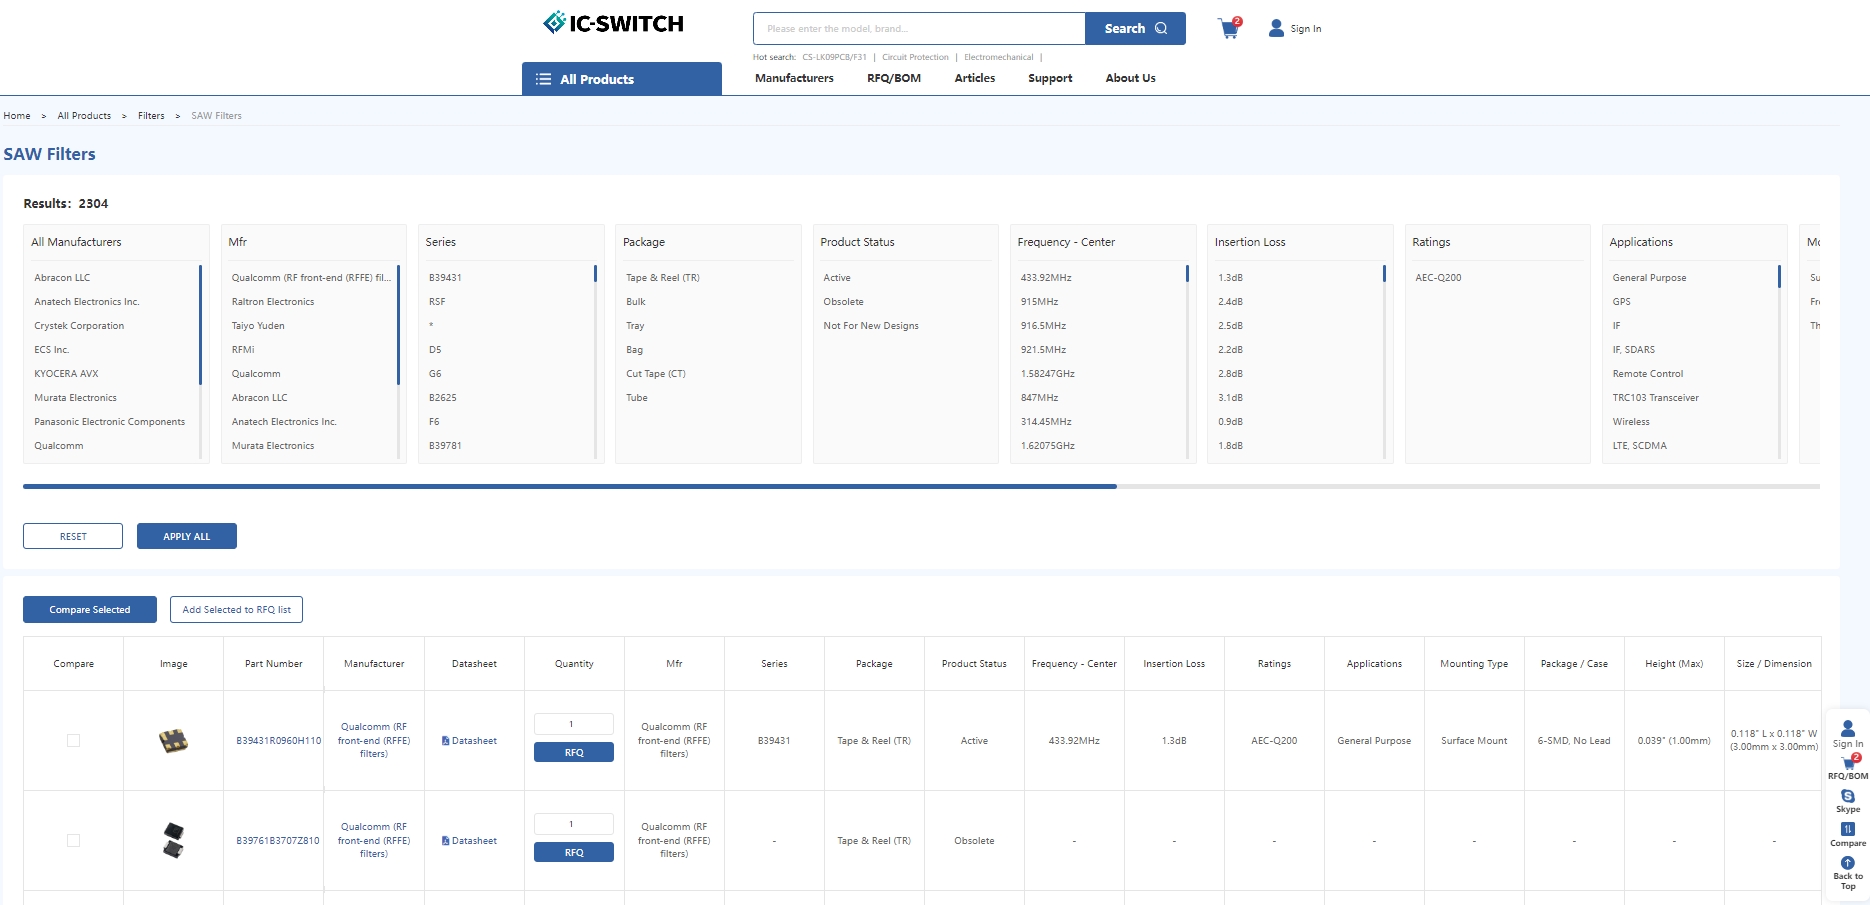Select Abracon LLC in All Manufacturers
Screen dimensions: 1870x905
point(62,278)
